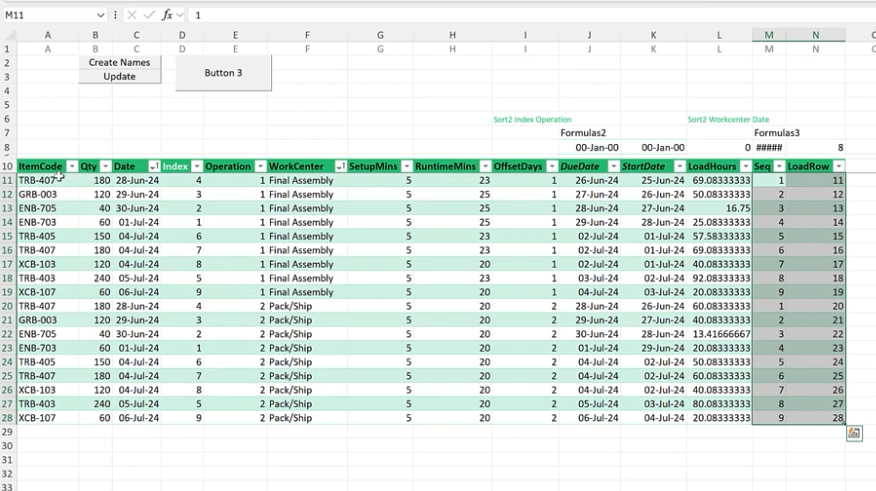The width and height of the screenshot is (876, 491).
Task: Cancel formula entry with the X icon
Action: [131, 15]
